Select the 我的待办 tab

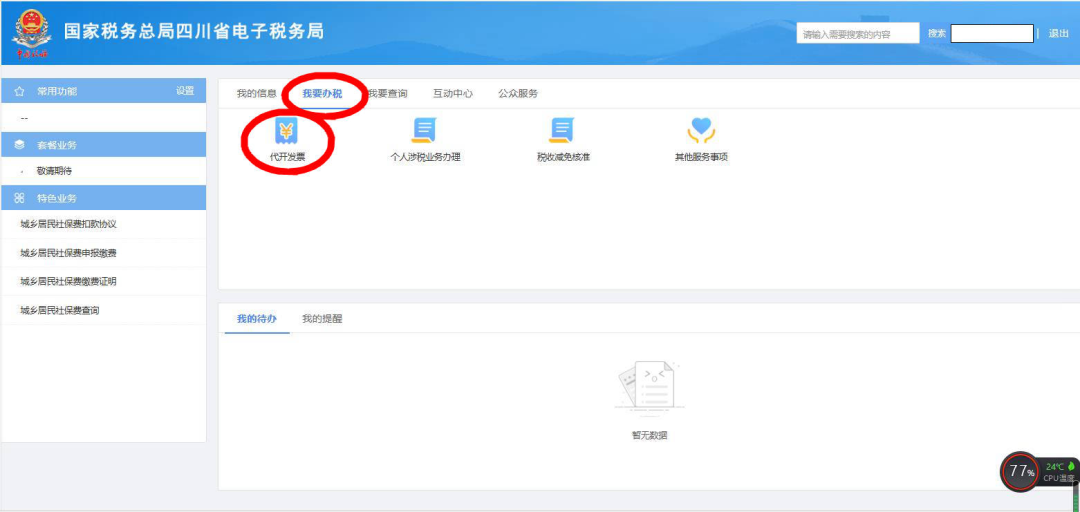click(x=257, y=319)
